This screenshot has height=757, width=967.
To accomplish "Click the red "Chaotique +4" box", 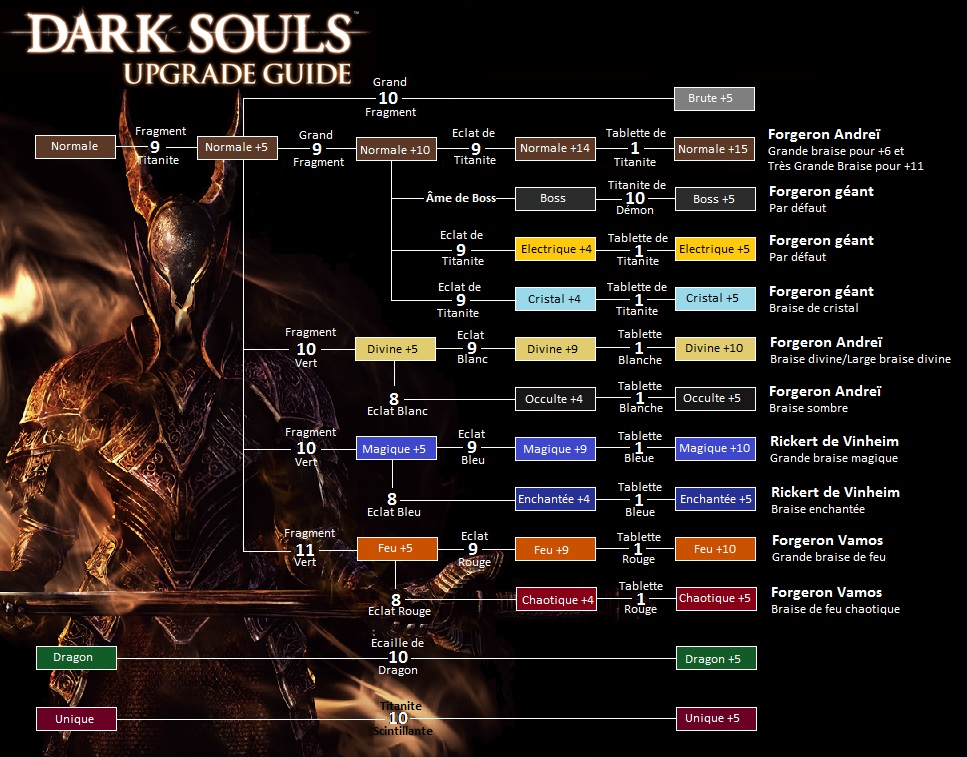I will [x=556, y=599].
